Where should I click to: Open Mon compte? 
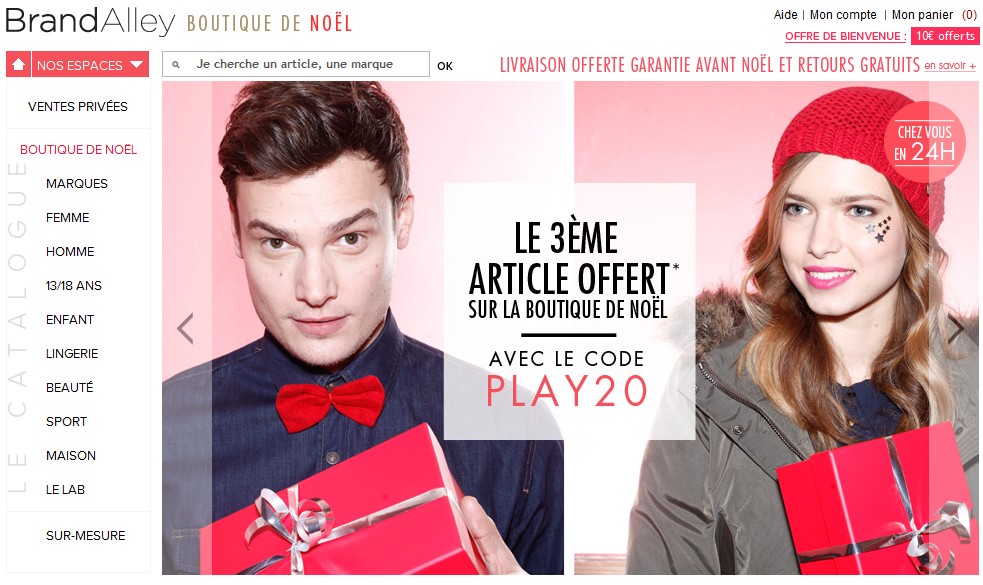point(843,14)
